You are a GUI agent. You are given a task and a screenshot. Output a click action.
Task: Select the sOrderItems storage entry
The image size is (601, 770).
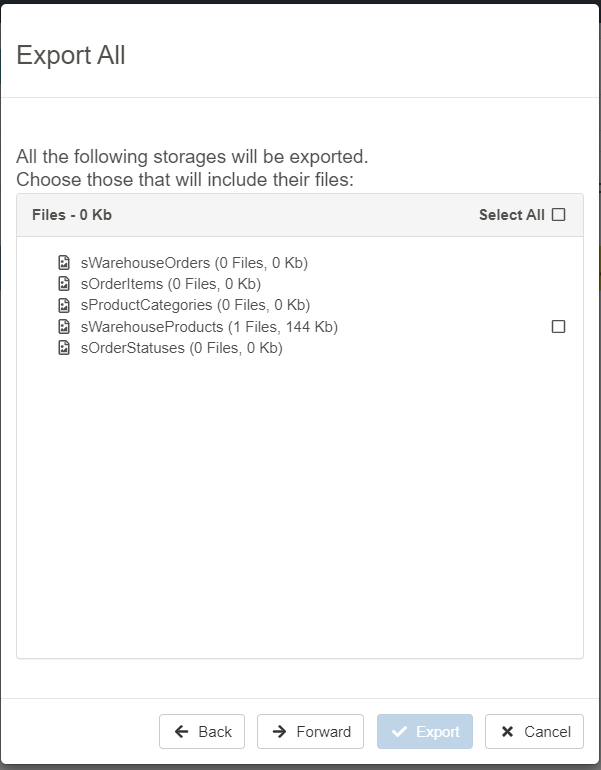click(x=171, y=284)
